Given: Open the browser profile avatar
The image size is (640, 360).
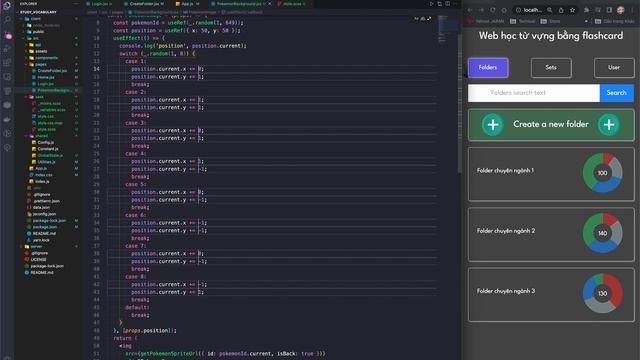Looking at the screenshot, I should click(620, 10).
